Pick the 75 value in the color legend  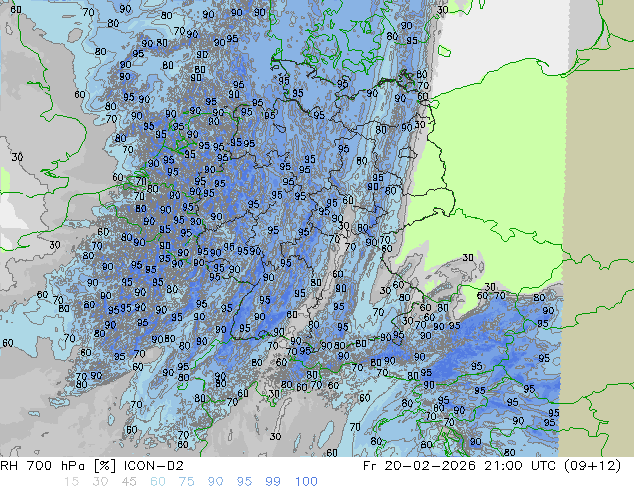[186, 482]
